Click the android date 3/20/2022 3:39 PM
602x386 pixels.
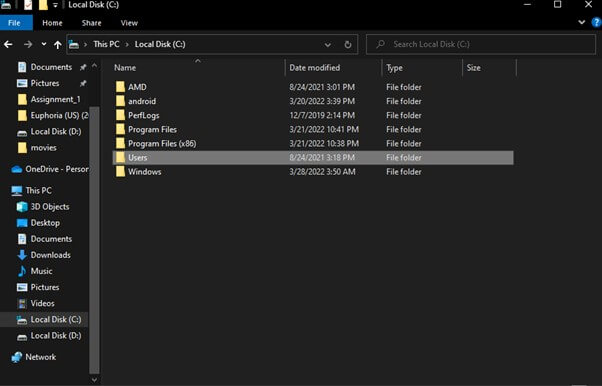(x=322, y=101)
